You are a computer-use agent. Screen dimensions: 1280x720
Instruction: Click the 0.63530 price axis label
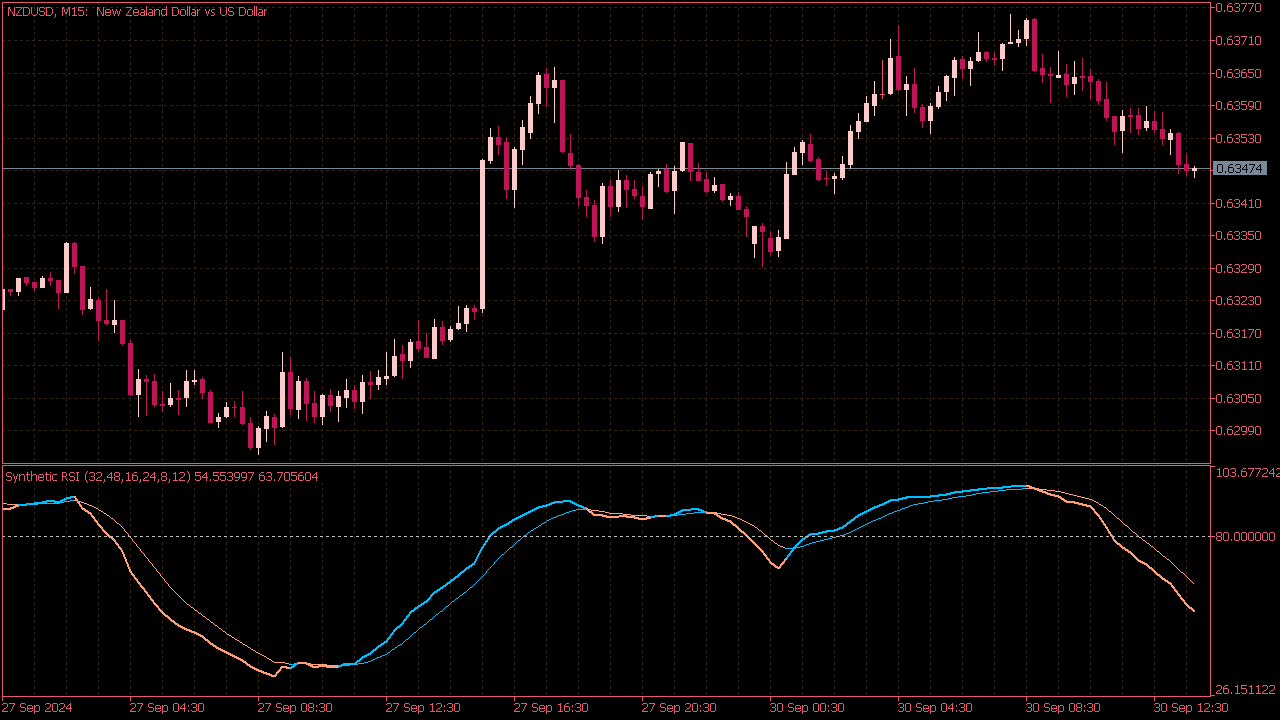[1238, 138]
